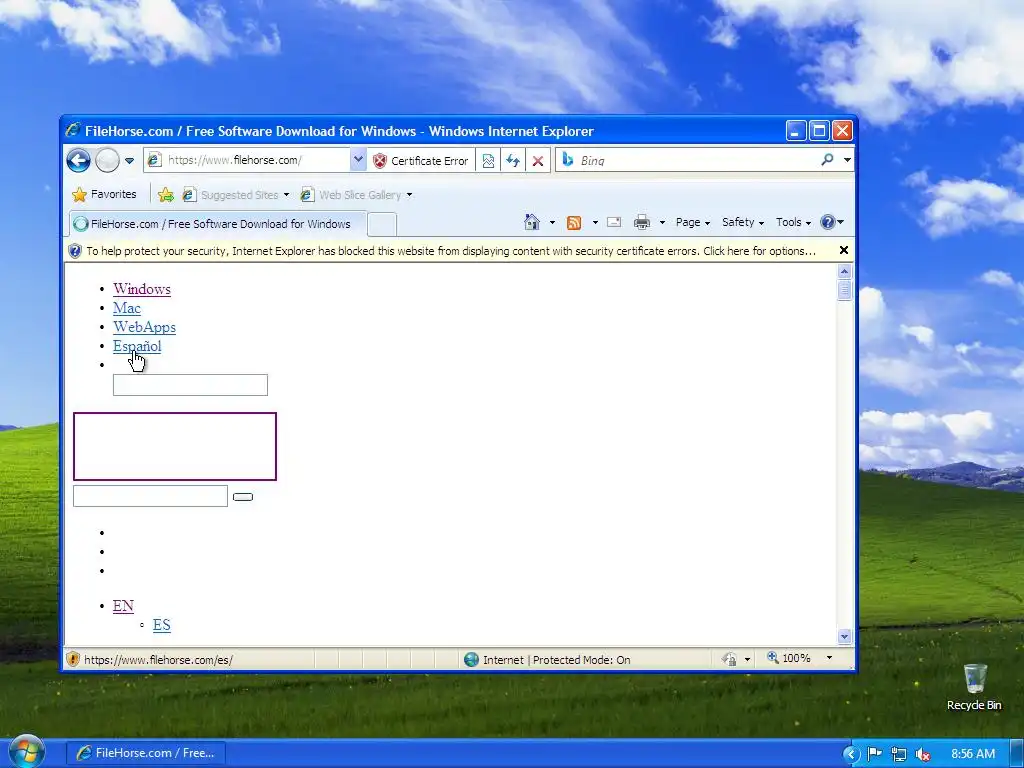Click the address bar URL field

tap(248, 160)
